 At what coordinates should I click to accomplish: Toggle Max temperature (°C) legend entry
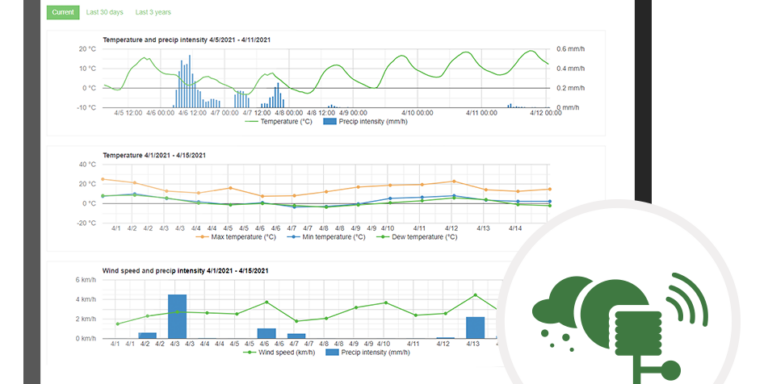(x=236, y=237)
